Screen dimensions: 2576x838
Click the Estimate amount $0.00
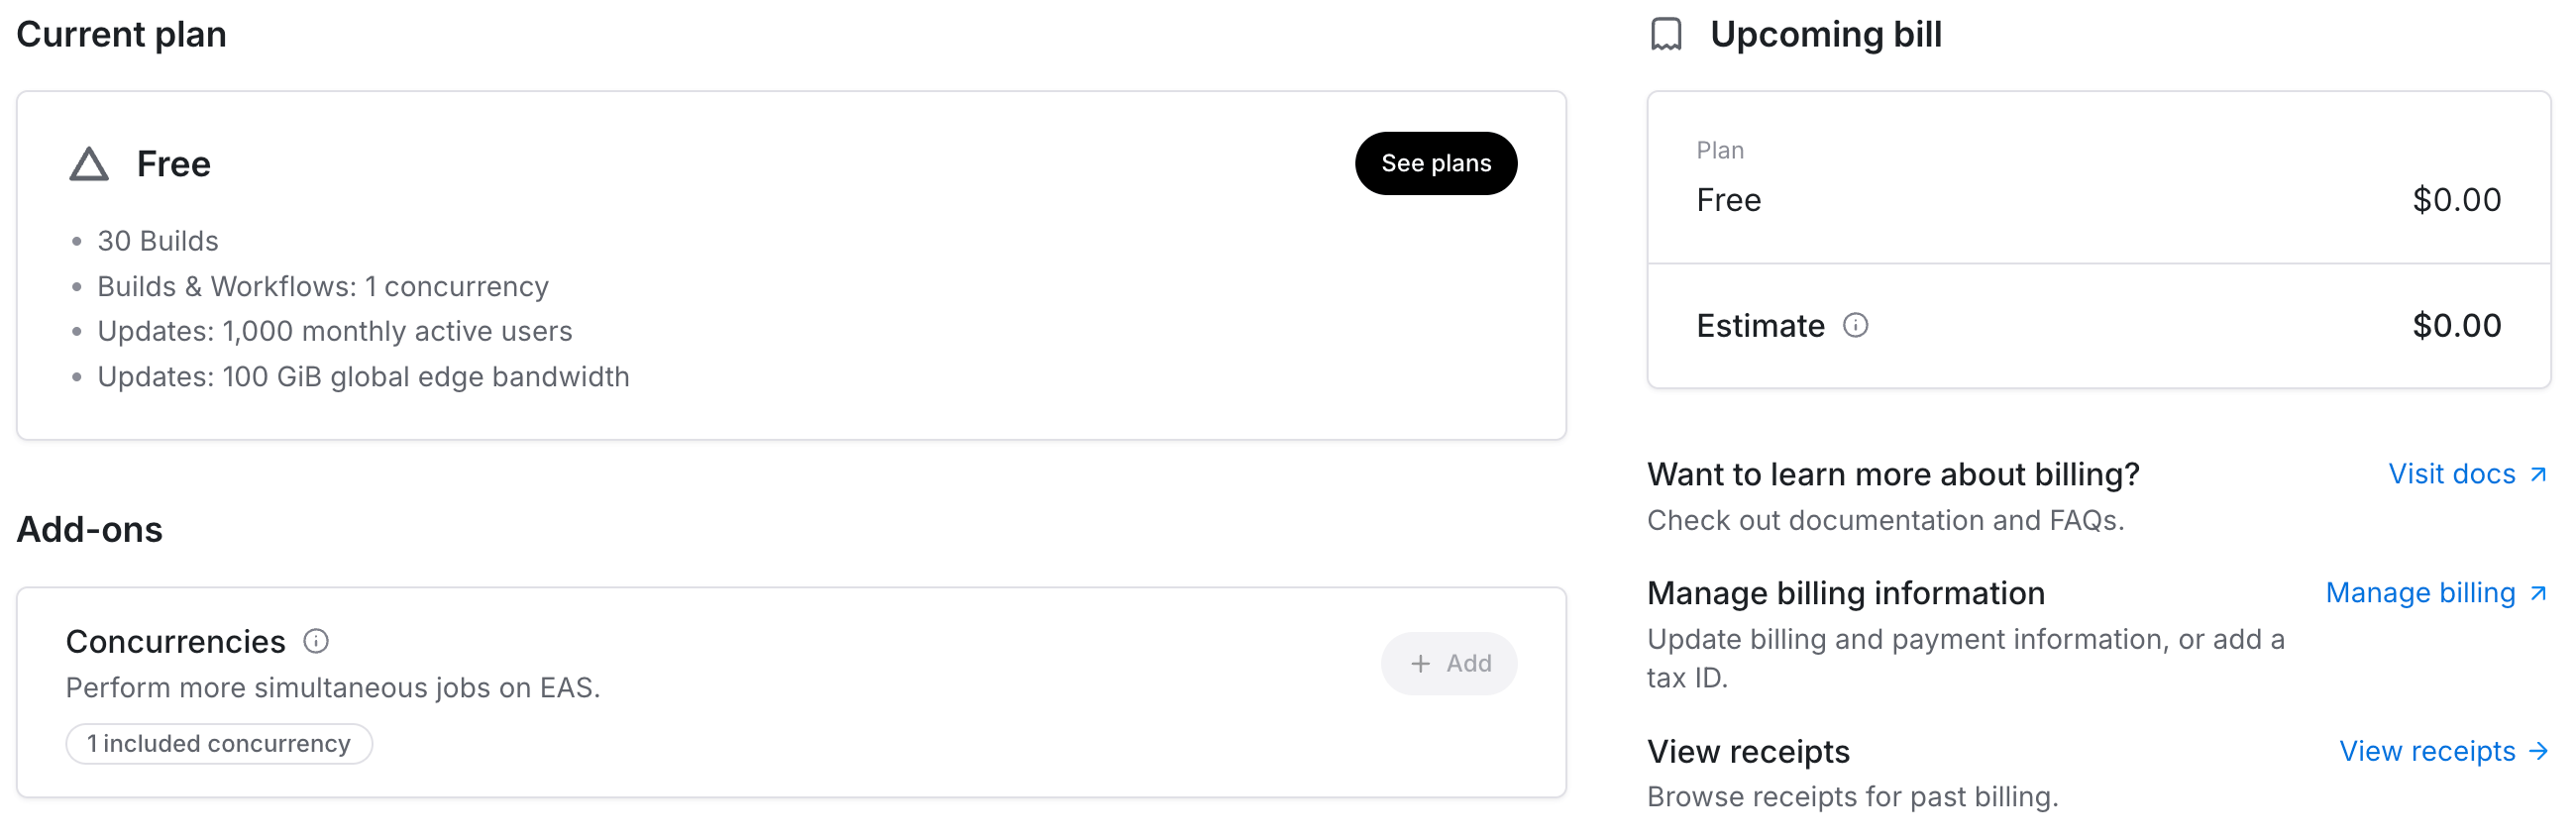pyautogui.click(x=2456, y=326)
